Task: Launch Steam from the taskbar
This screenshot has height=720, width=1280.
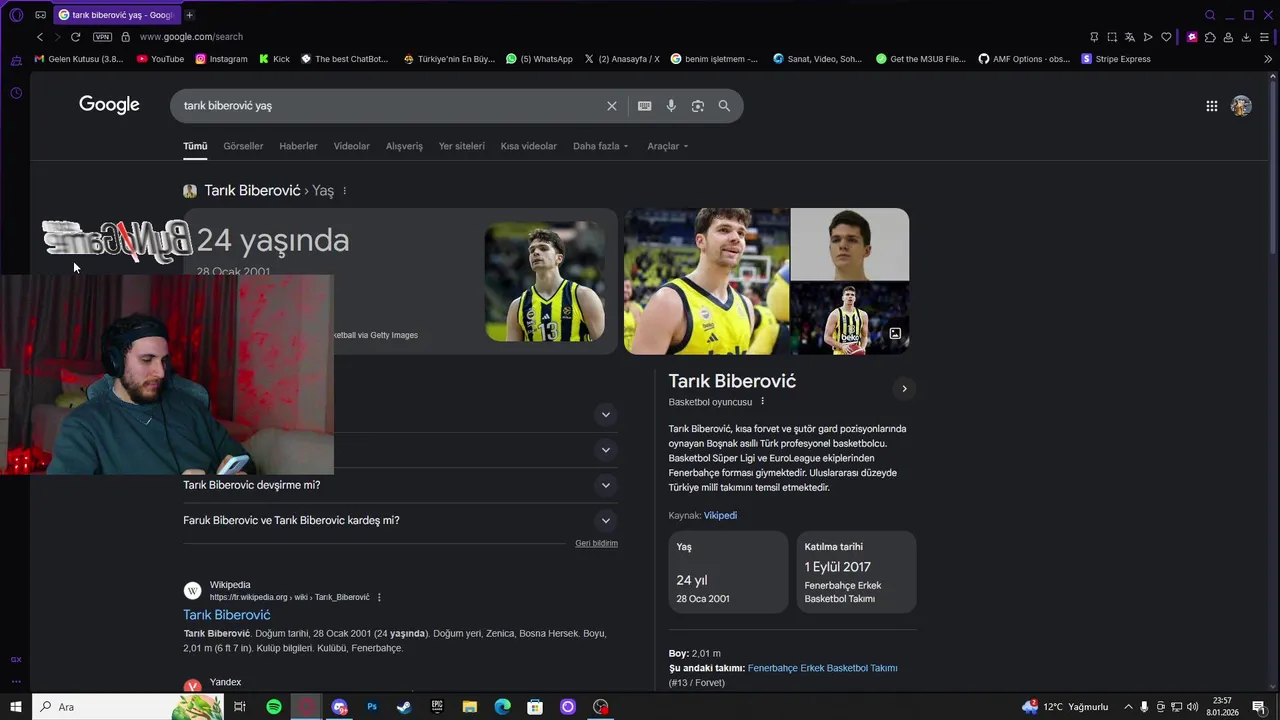Action: (x=404, y=707)
